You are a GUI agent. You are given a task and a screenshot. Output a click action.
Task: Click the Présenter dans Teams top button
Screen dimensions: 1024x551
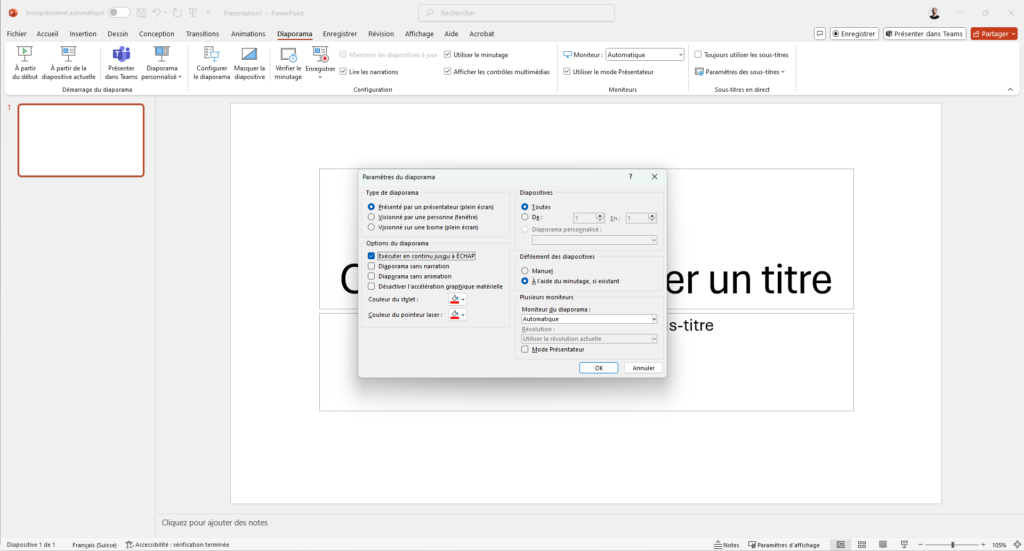click(924, 33)
